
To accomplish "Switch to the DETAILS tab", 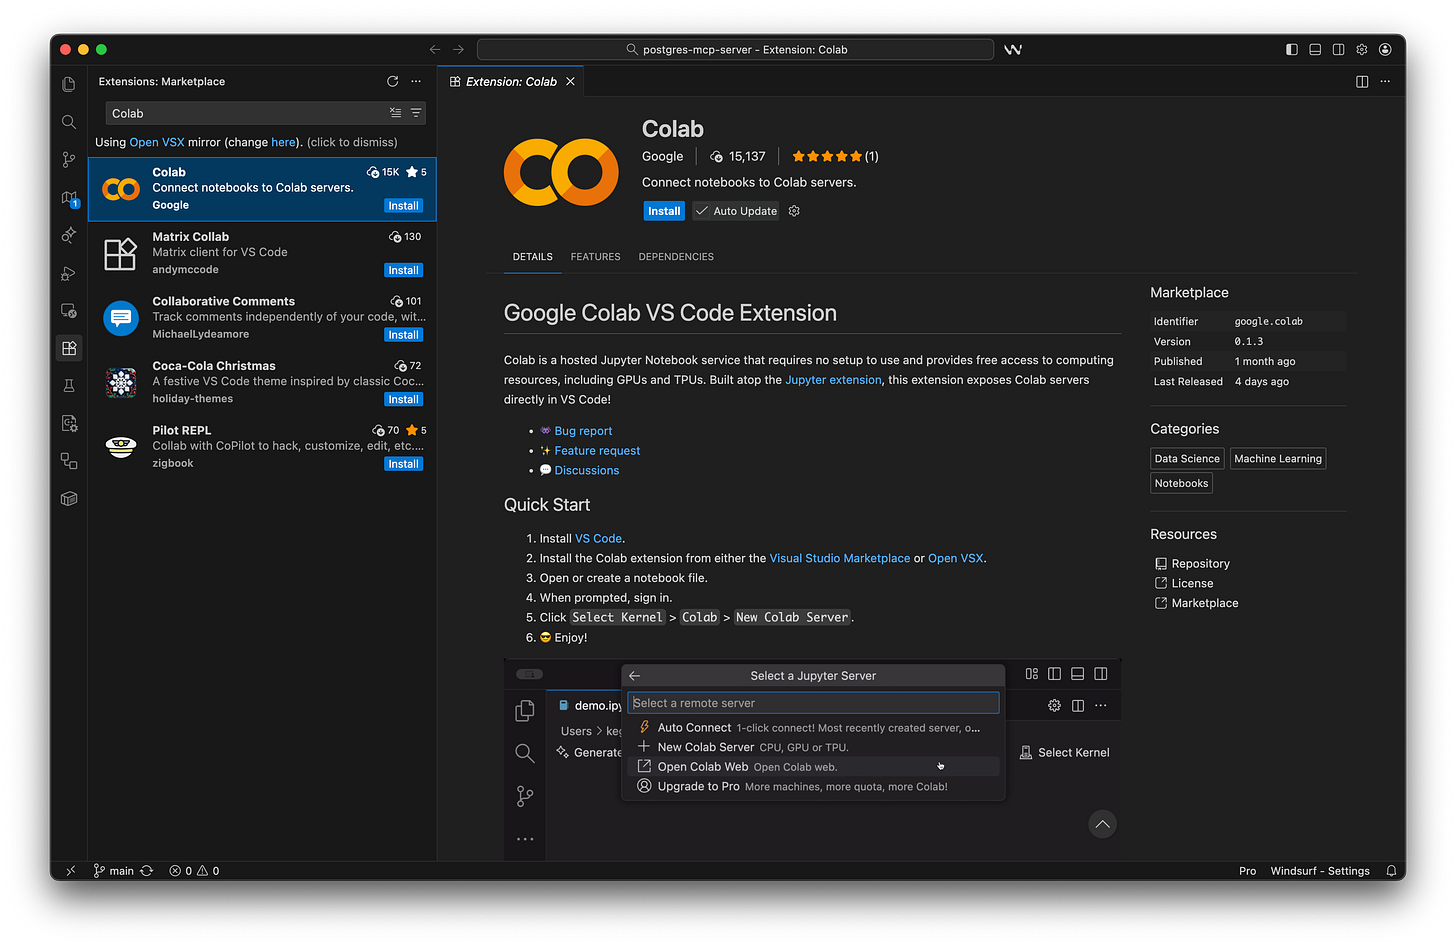I will pos(533,257).
